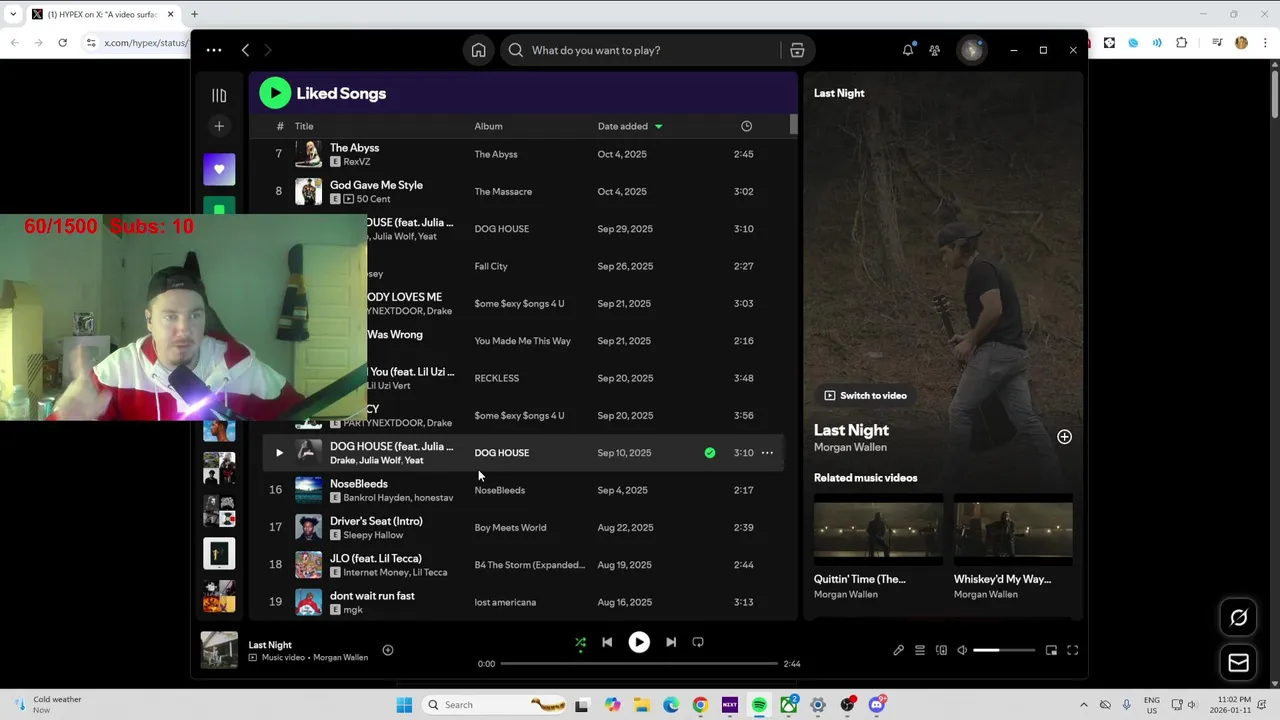Open Connect to a device icon
Image resolution: width=1280 pixels, height=720 pixels.
[941, 650]
